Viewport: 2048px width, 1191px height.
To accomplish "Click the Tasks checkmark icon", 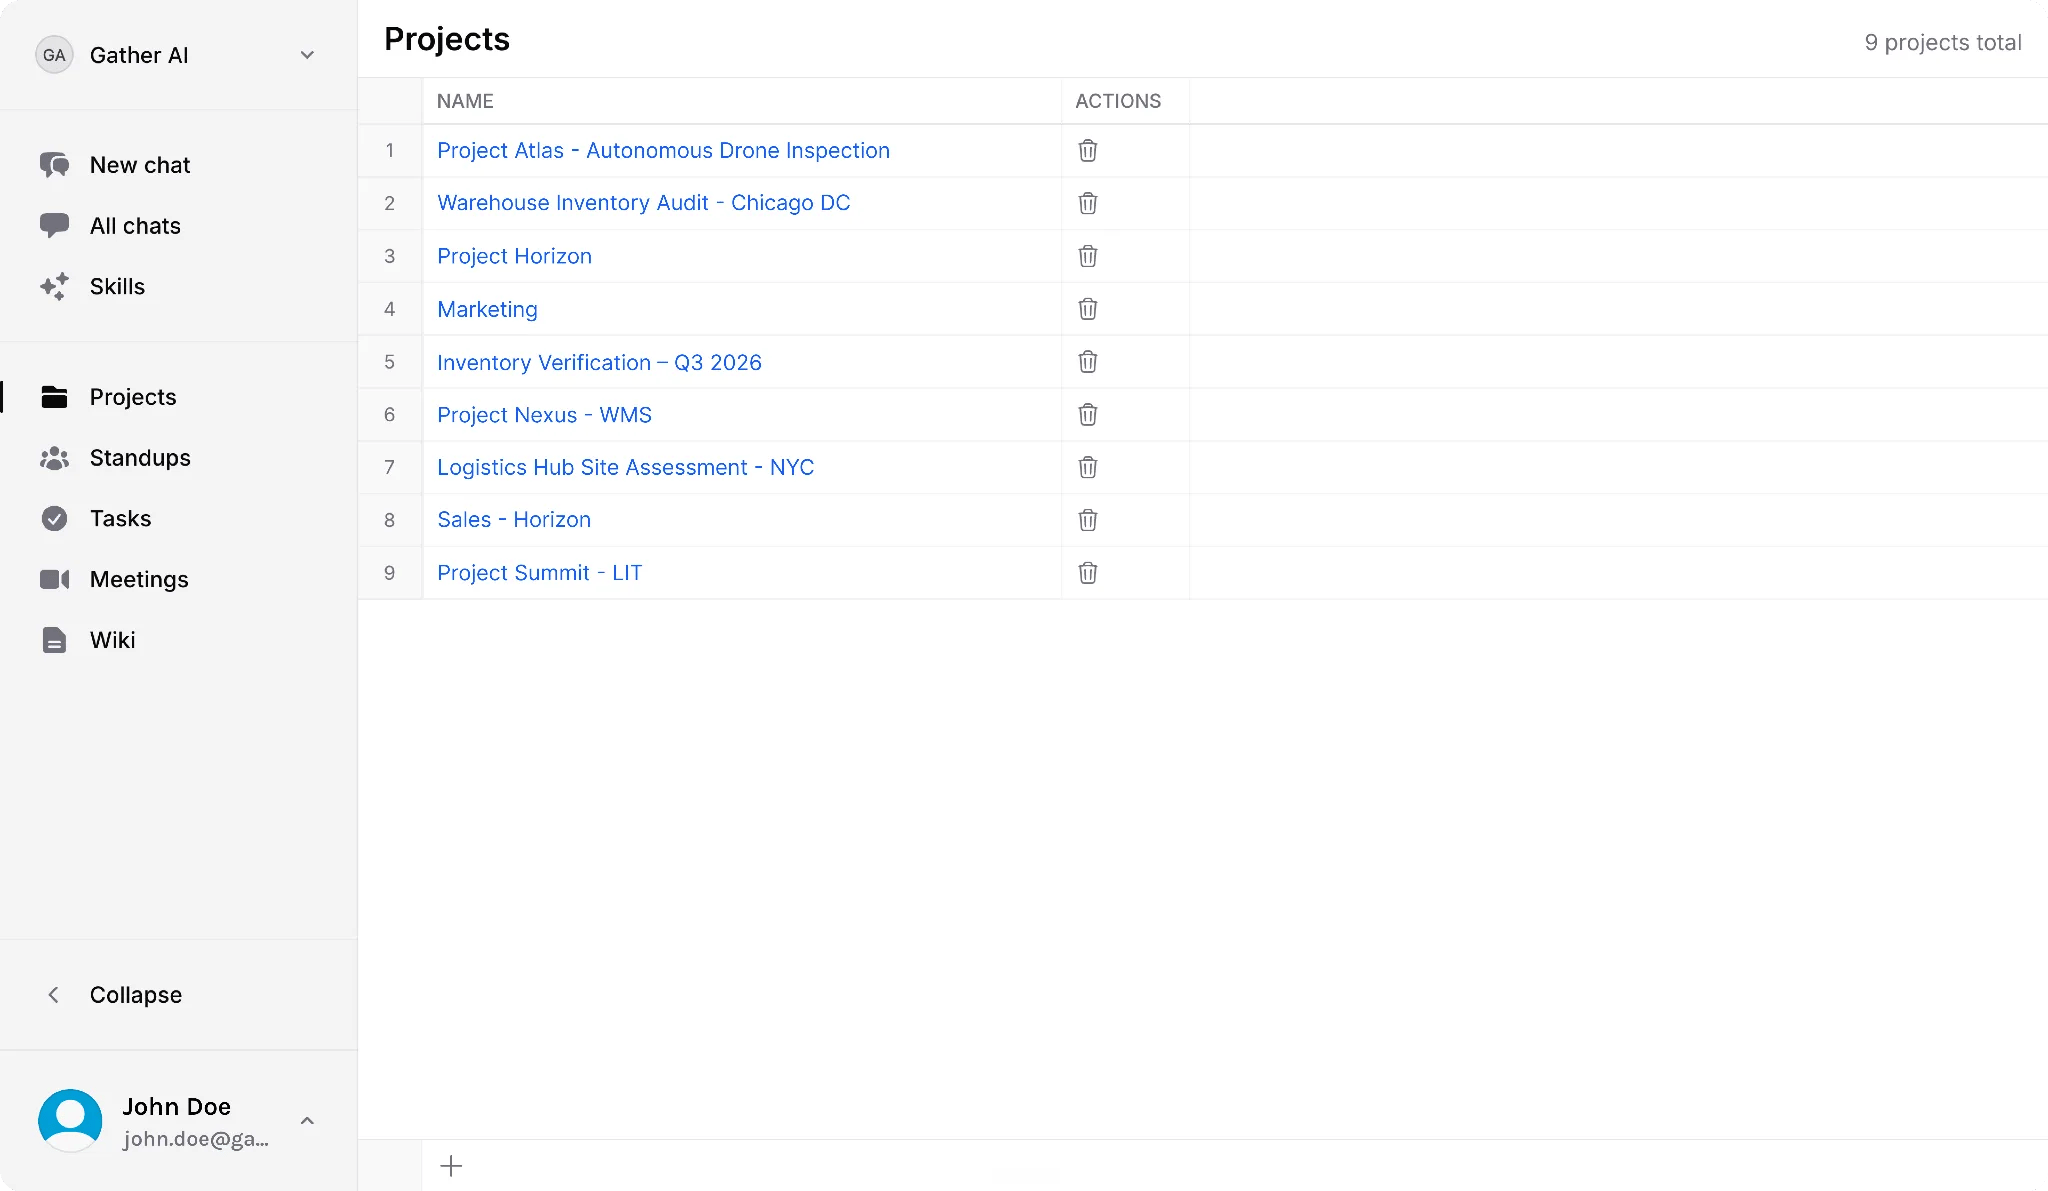I will 54,518.
